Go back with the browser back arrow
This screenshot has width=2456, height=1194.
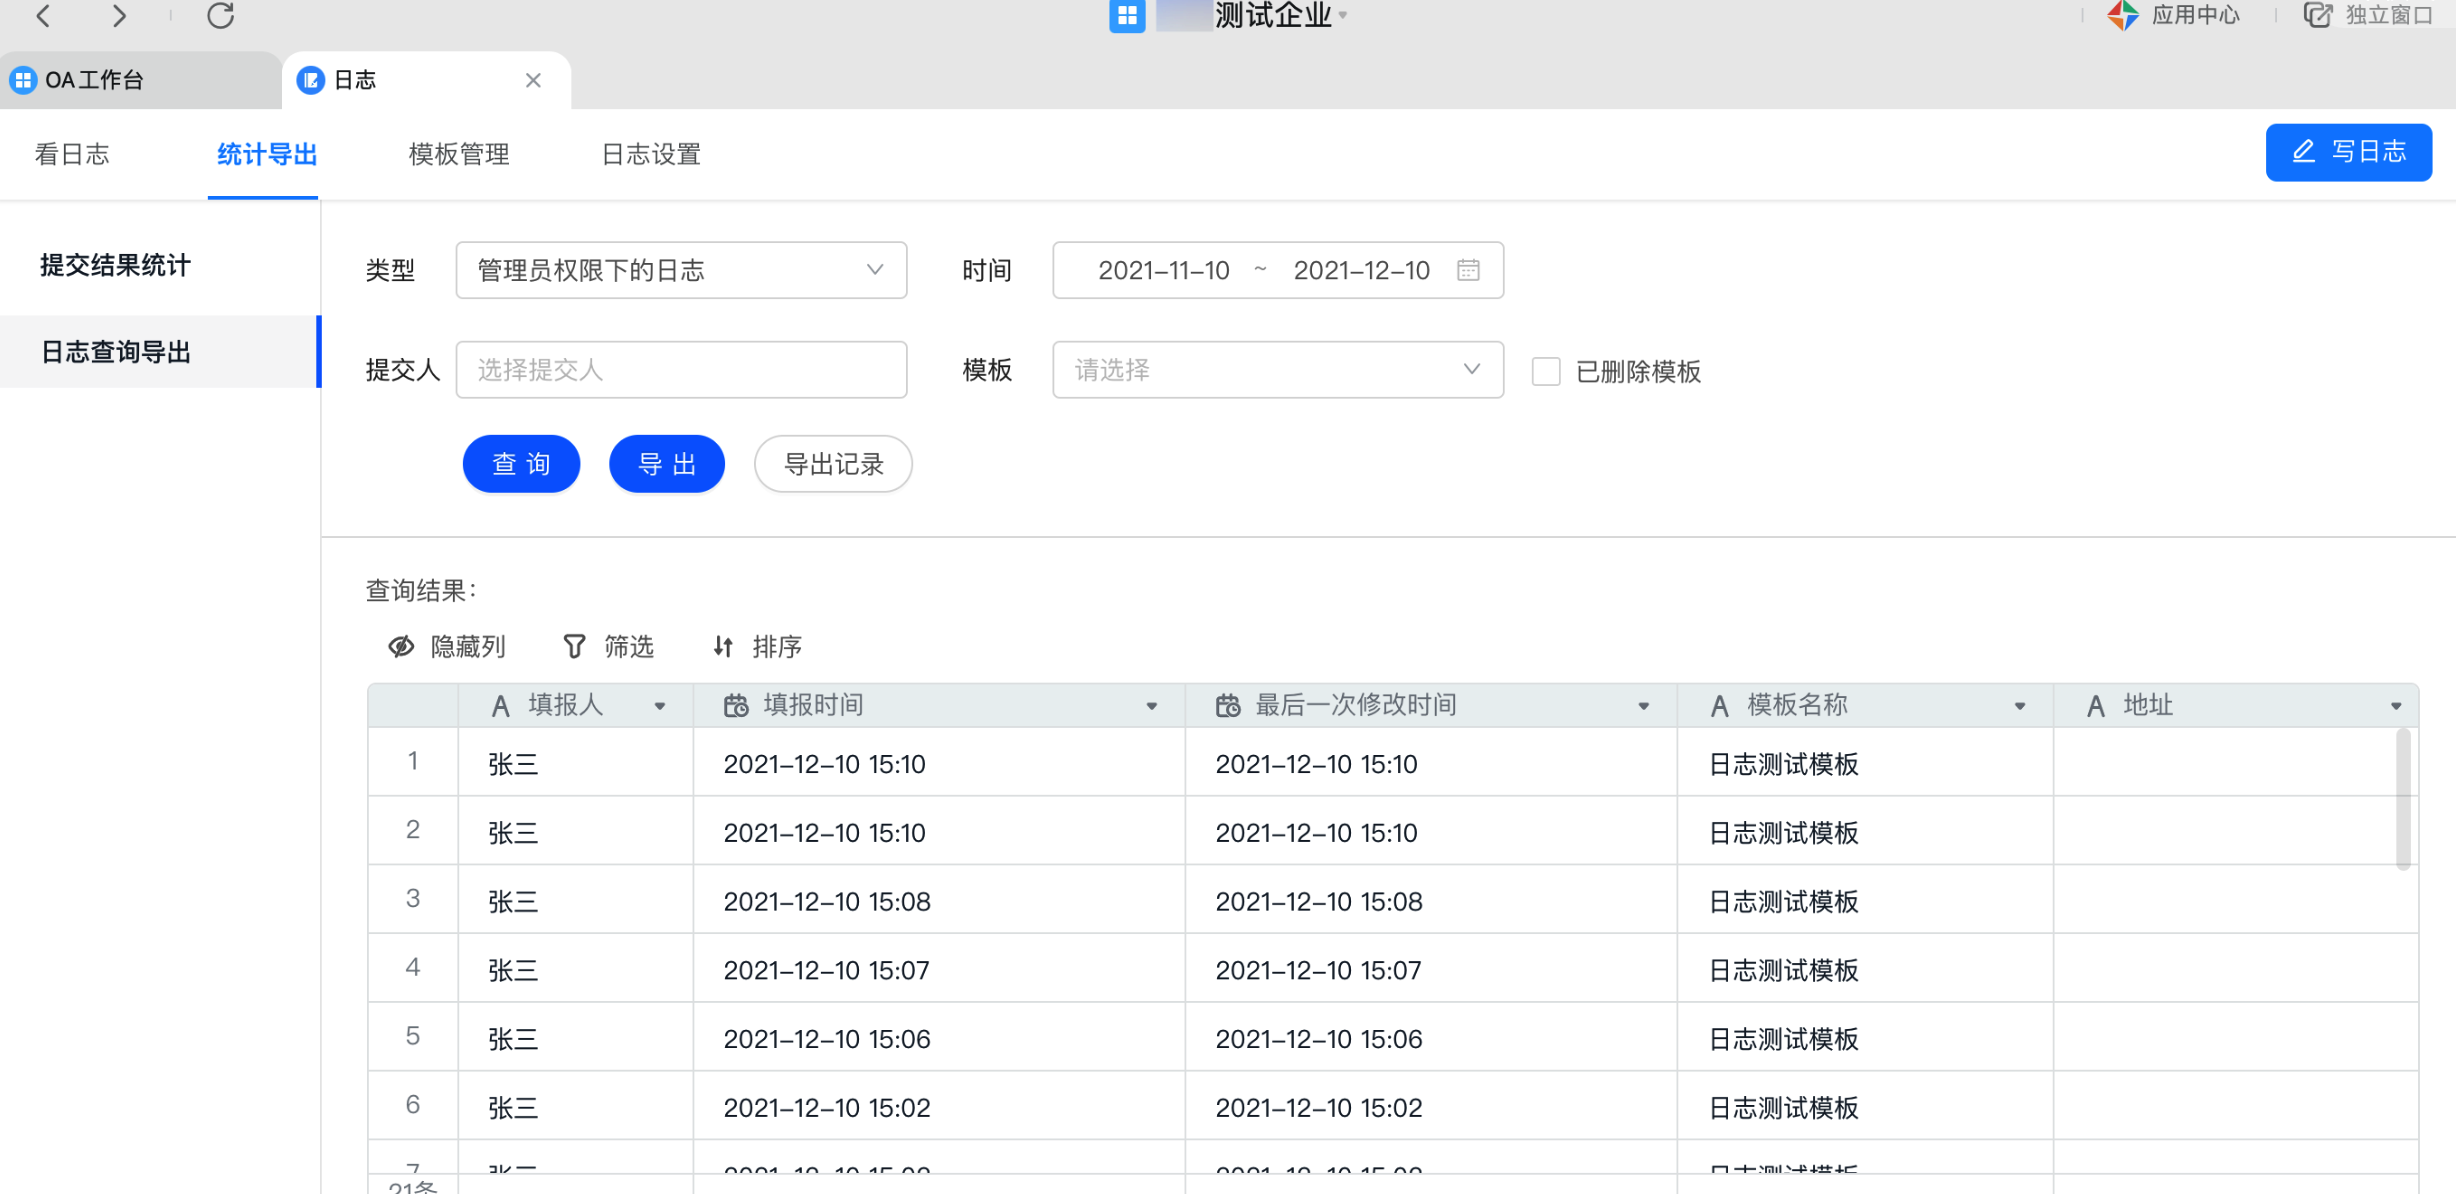[x=43, y=15]
